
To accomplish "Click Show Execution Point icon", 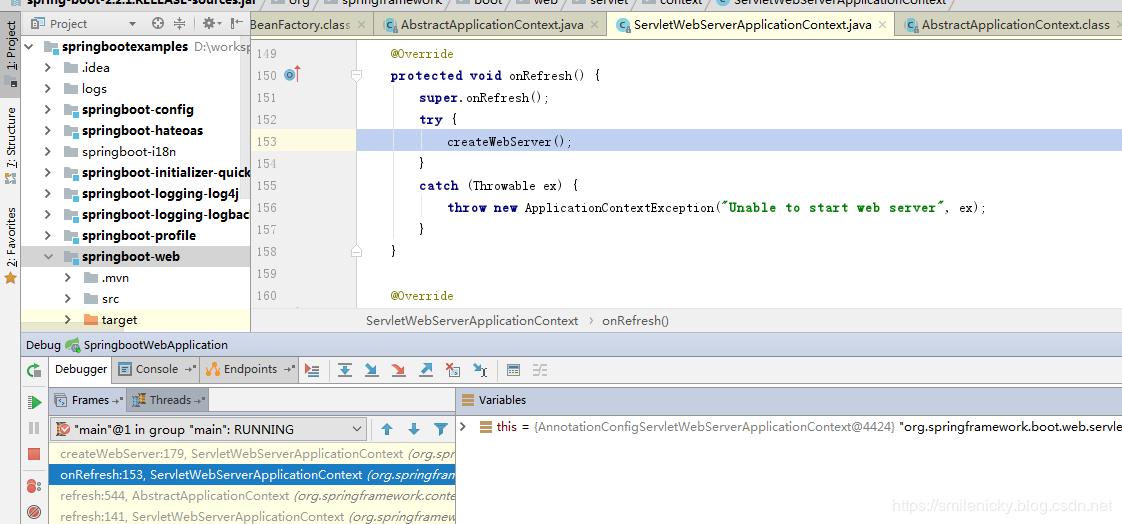I will point(312,370).
